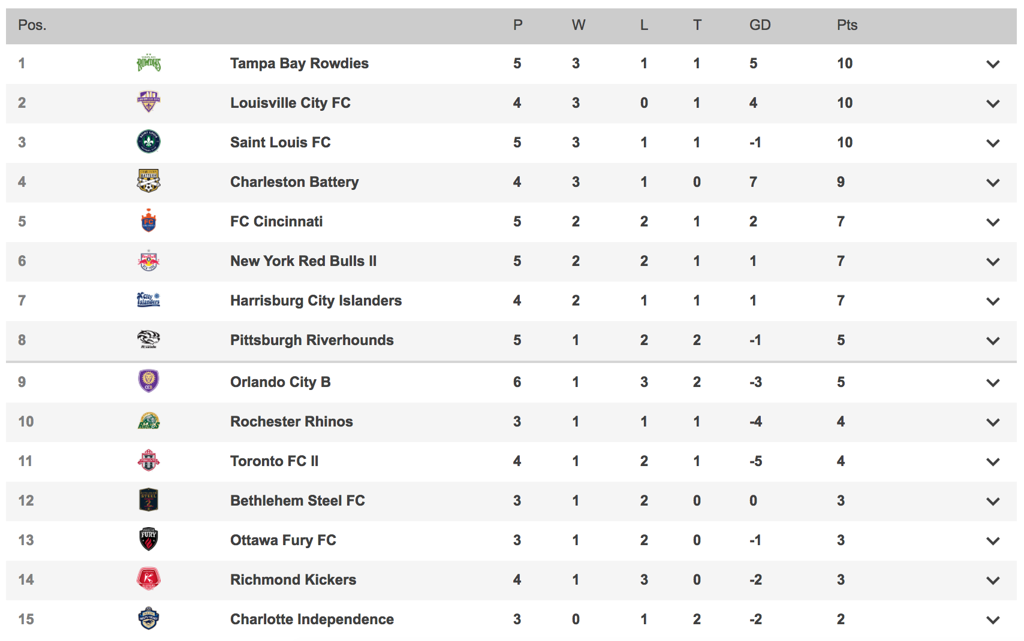
Task: Select the Saint Louis FC badge
Action: tap(148, 142)
